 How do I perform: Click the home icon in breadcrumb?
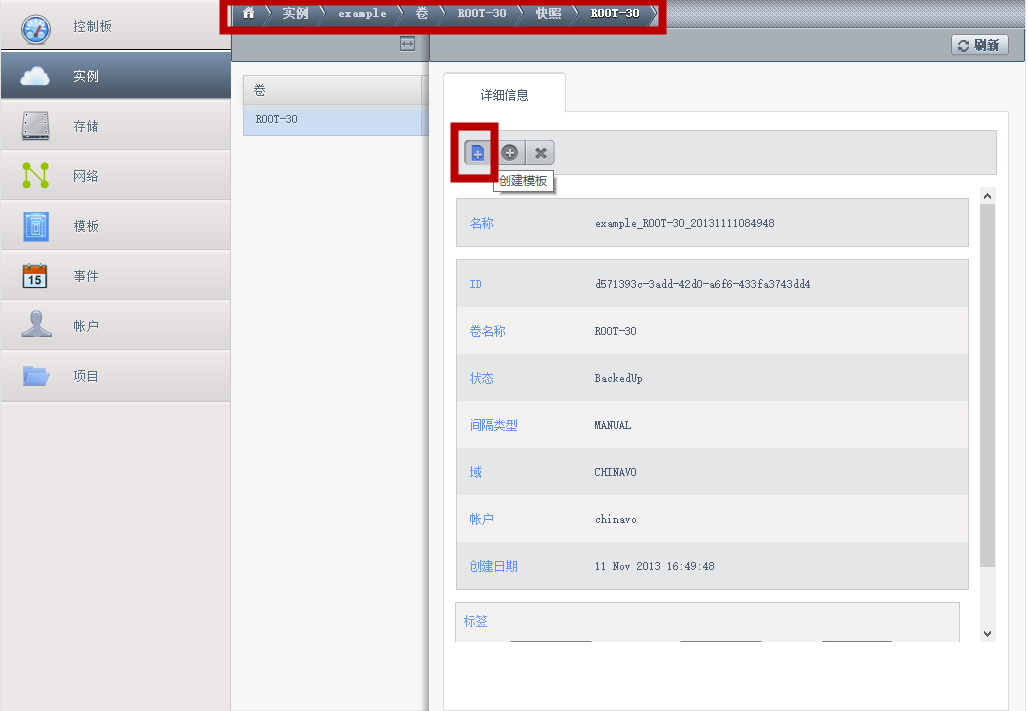248,13
